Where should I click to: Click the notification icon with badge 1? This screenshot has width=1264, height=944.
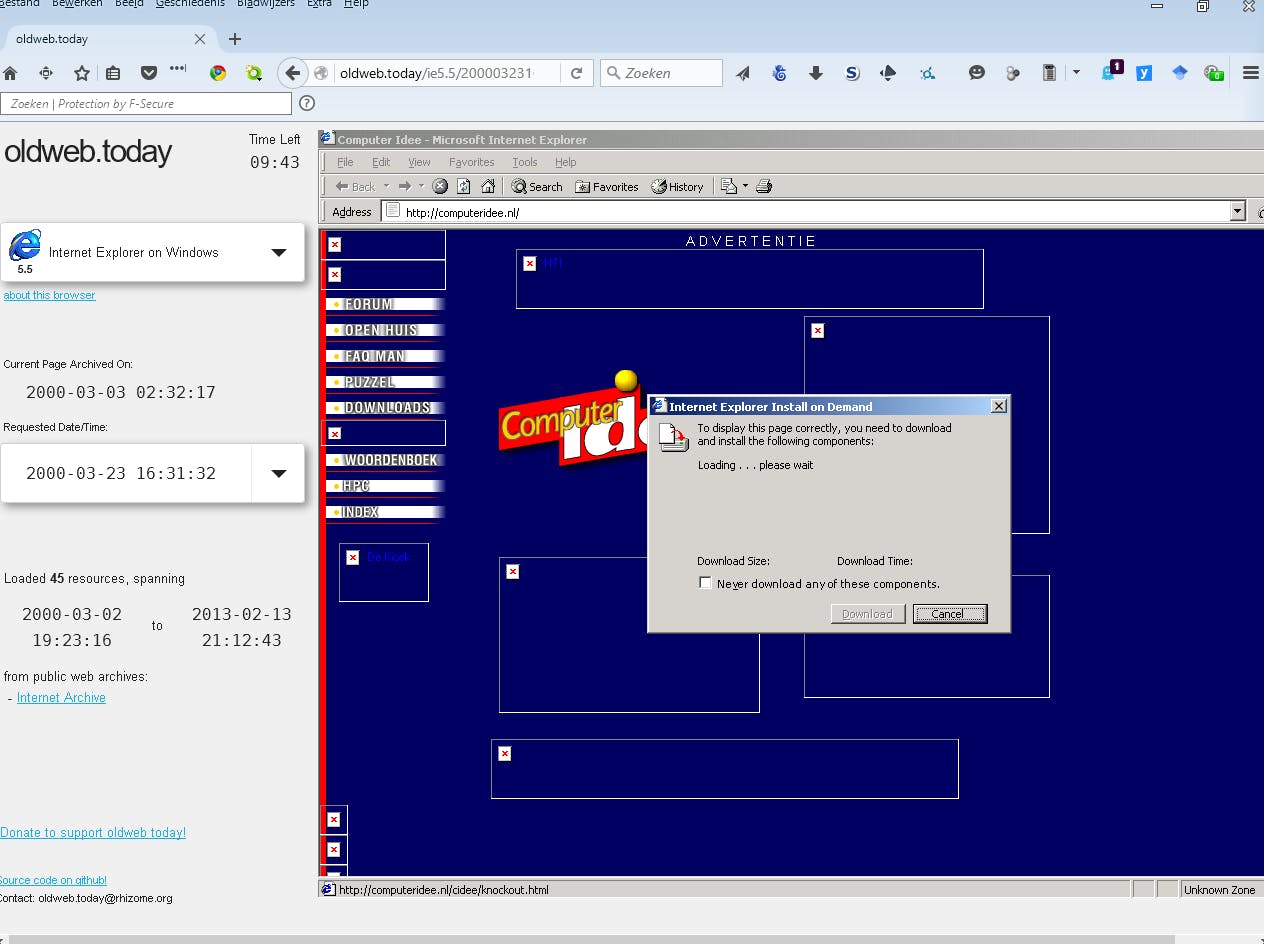[1110, 71]
